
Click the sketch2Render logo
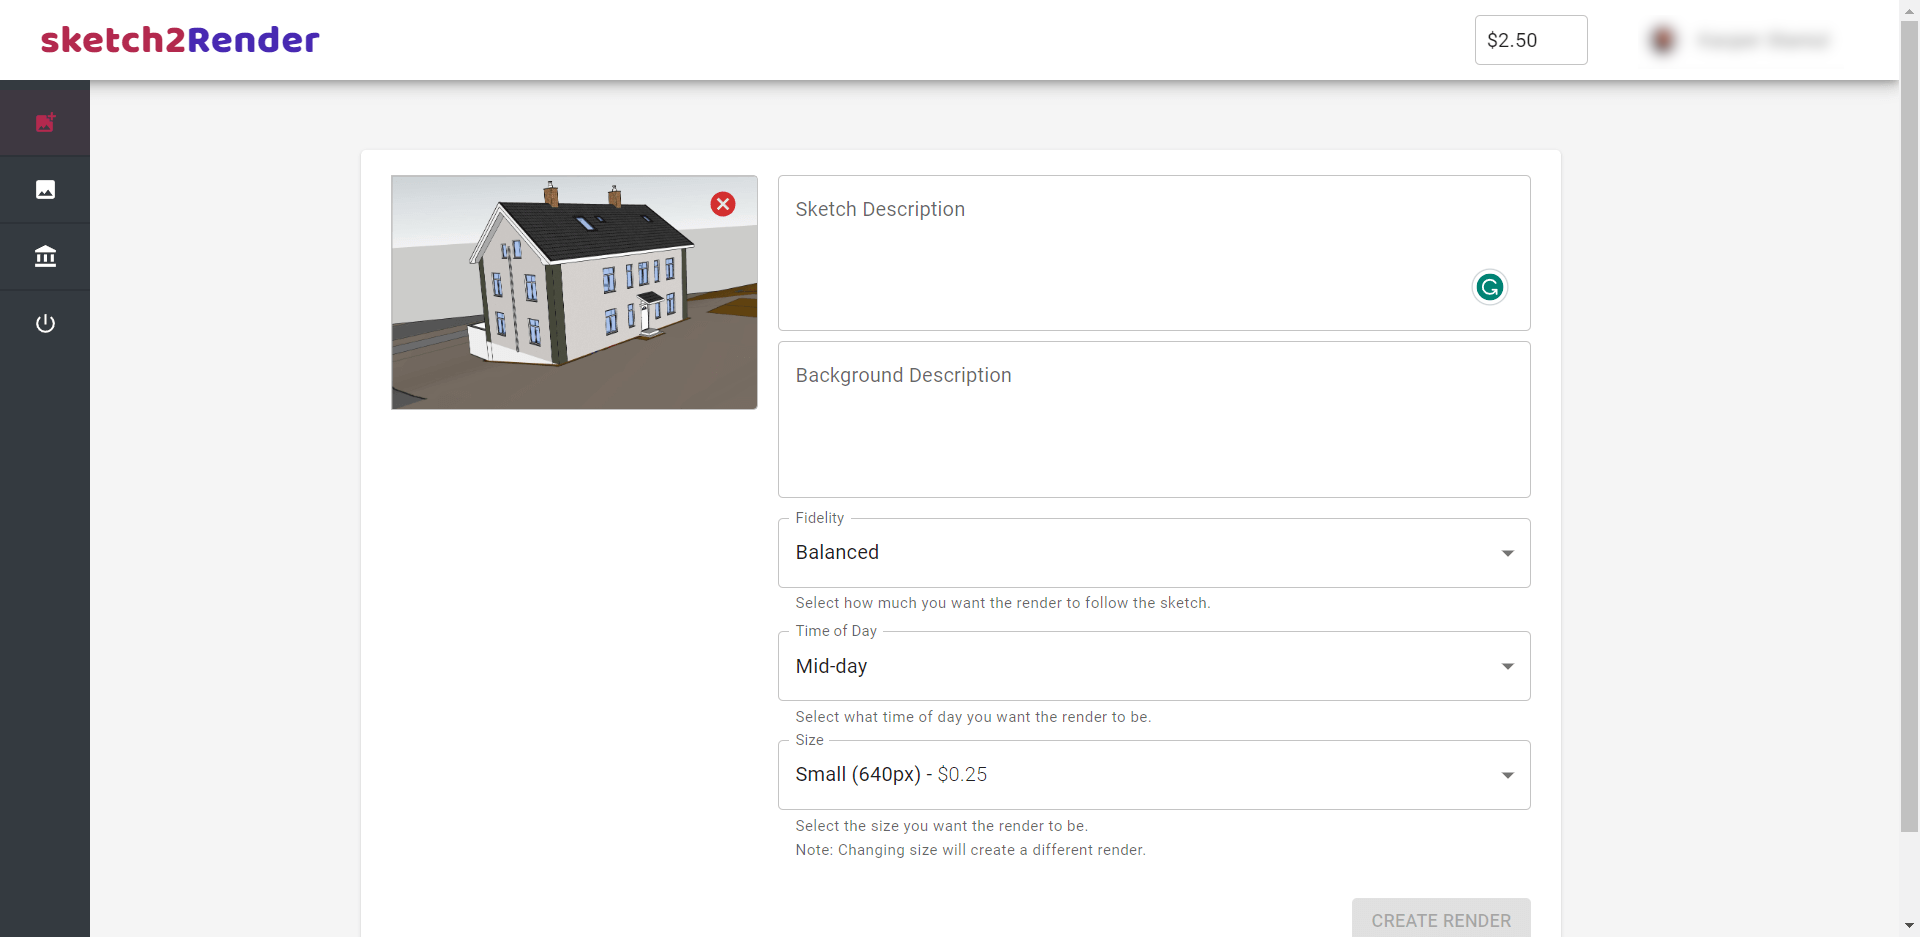(x=179, y=40)
